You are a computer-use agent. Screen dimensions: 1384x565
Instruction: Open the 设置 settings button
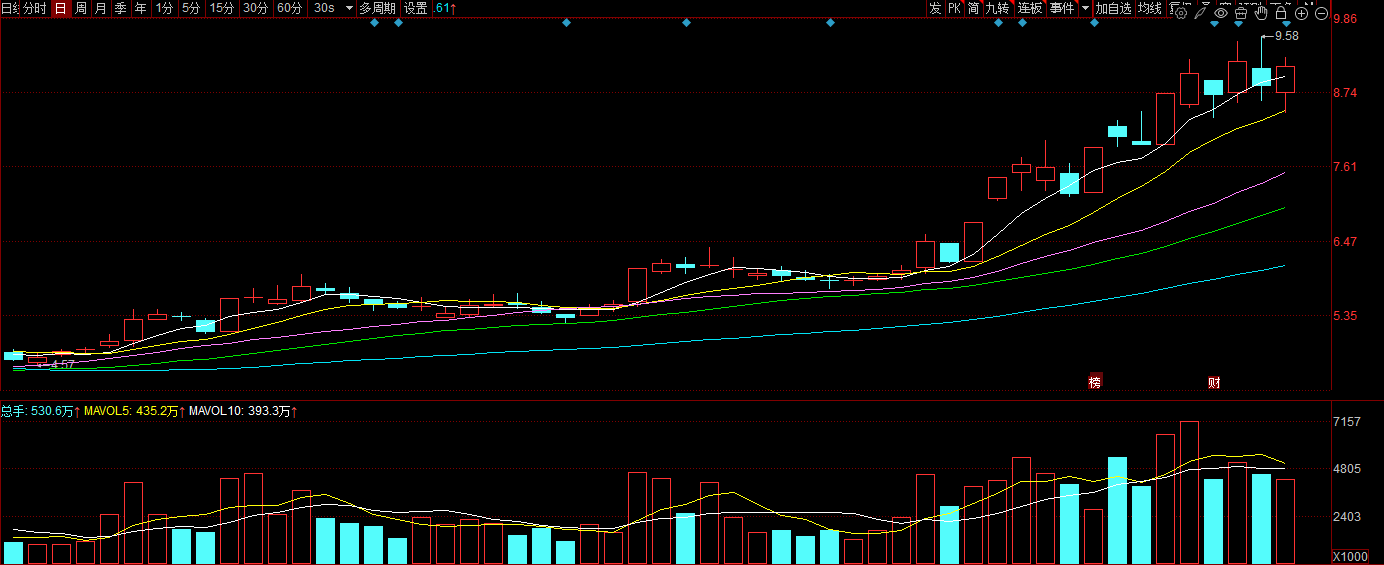[x=416, y=8]
